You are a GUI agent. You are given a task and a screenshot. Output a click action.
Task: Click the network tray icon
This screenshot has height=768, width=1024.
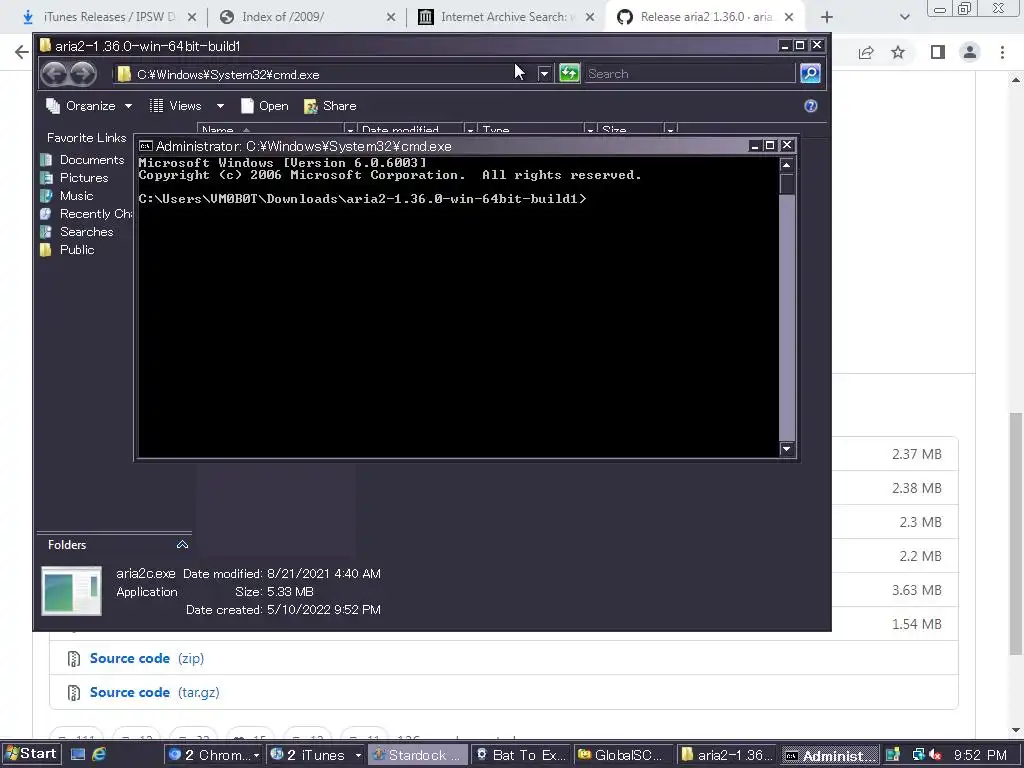tap(918, 755)
